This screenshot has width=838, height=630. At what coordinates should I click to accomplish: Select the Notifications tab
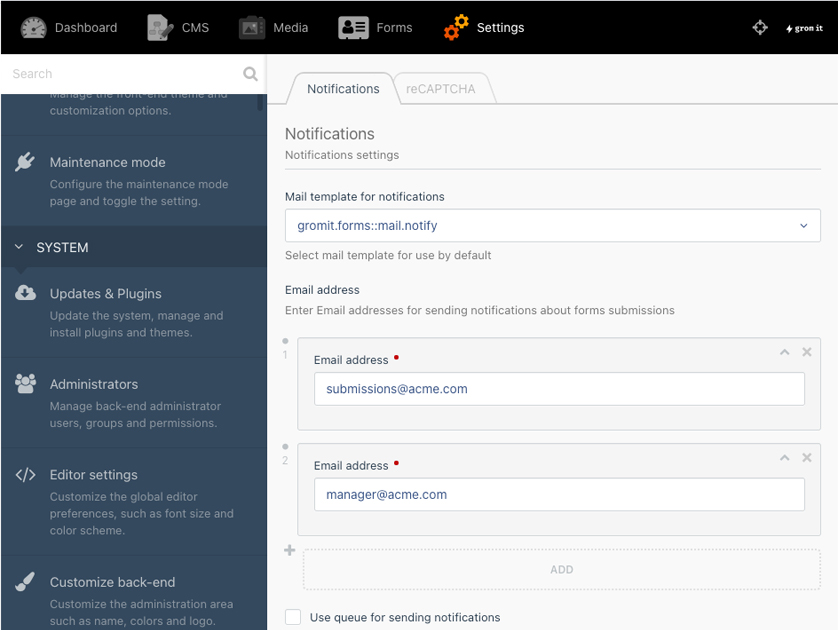click(343, 89)
